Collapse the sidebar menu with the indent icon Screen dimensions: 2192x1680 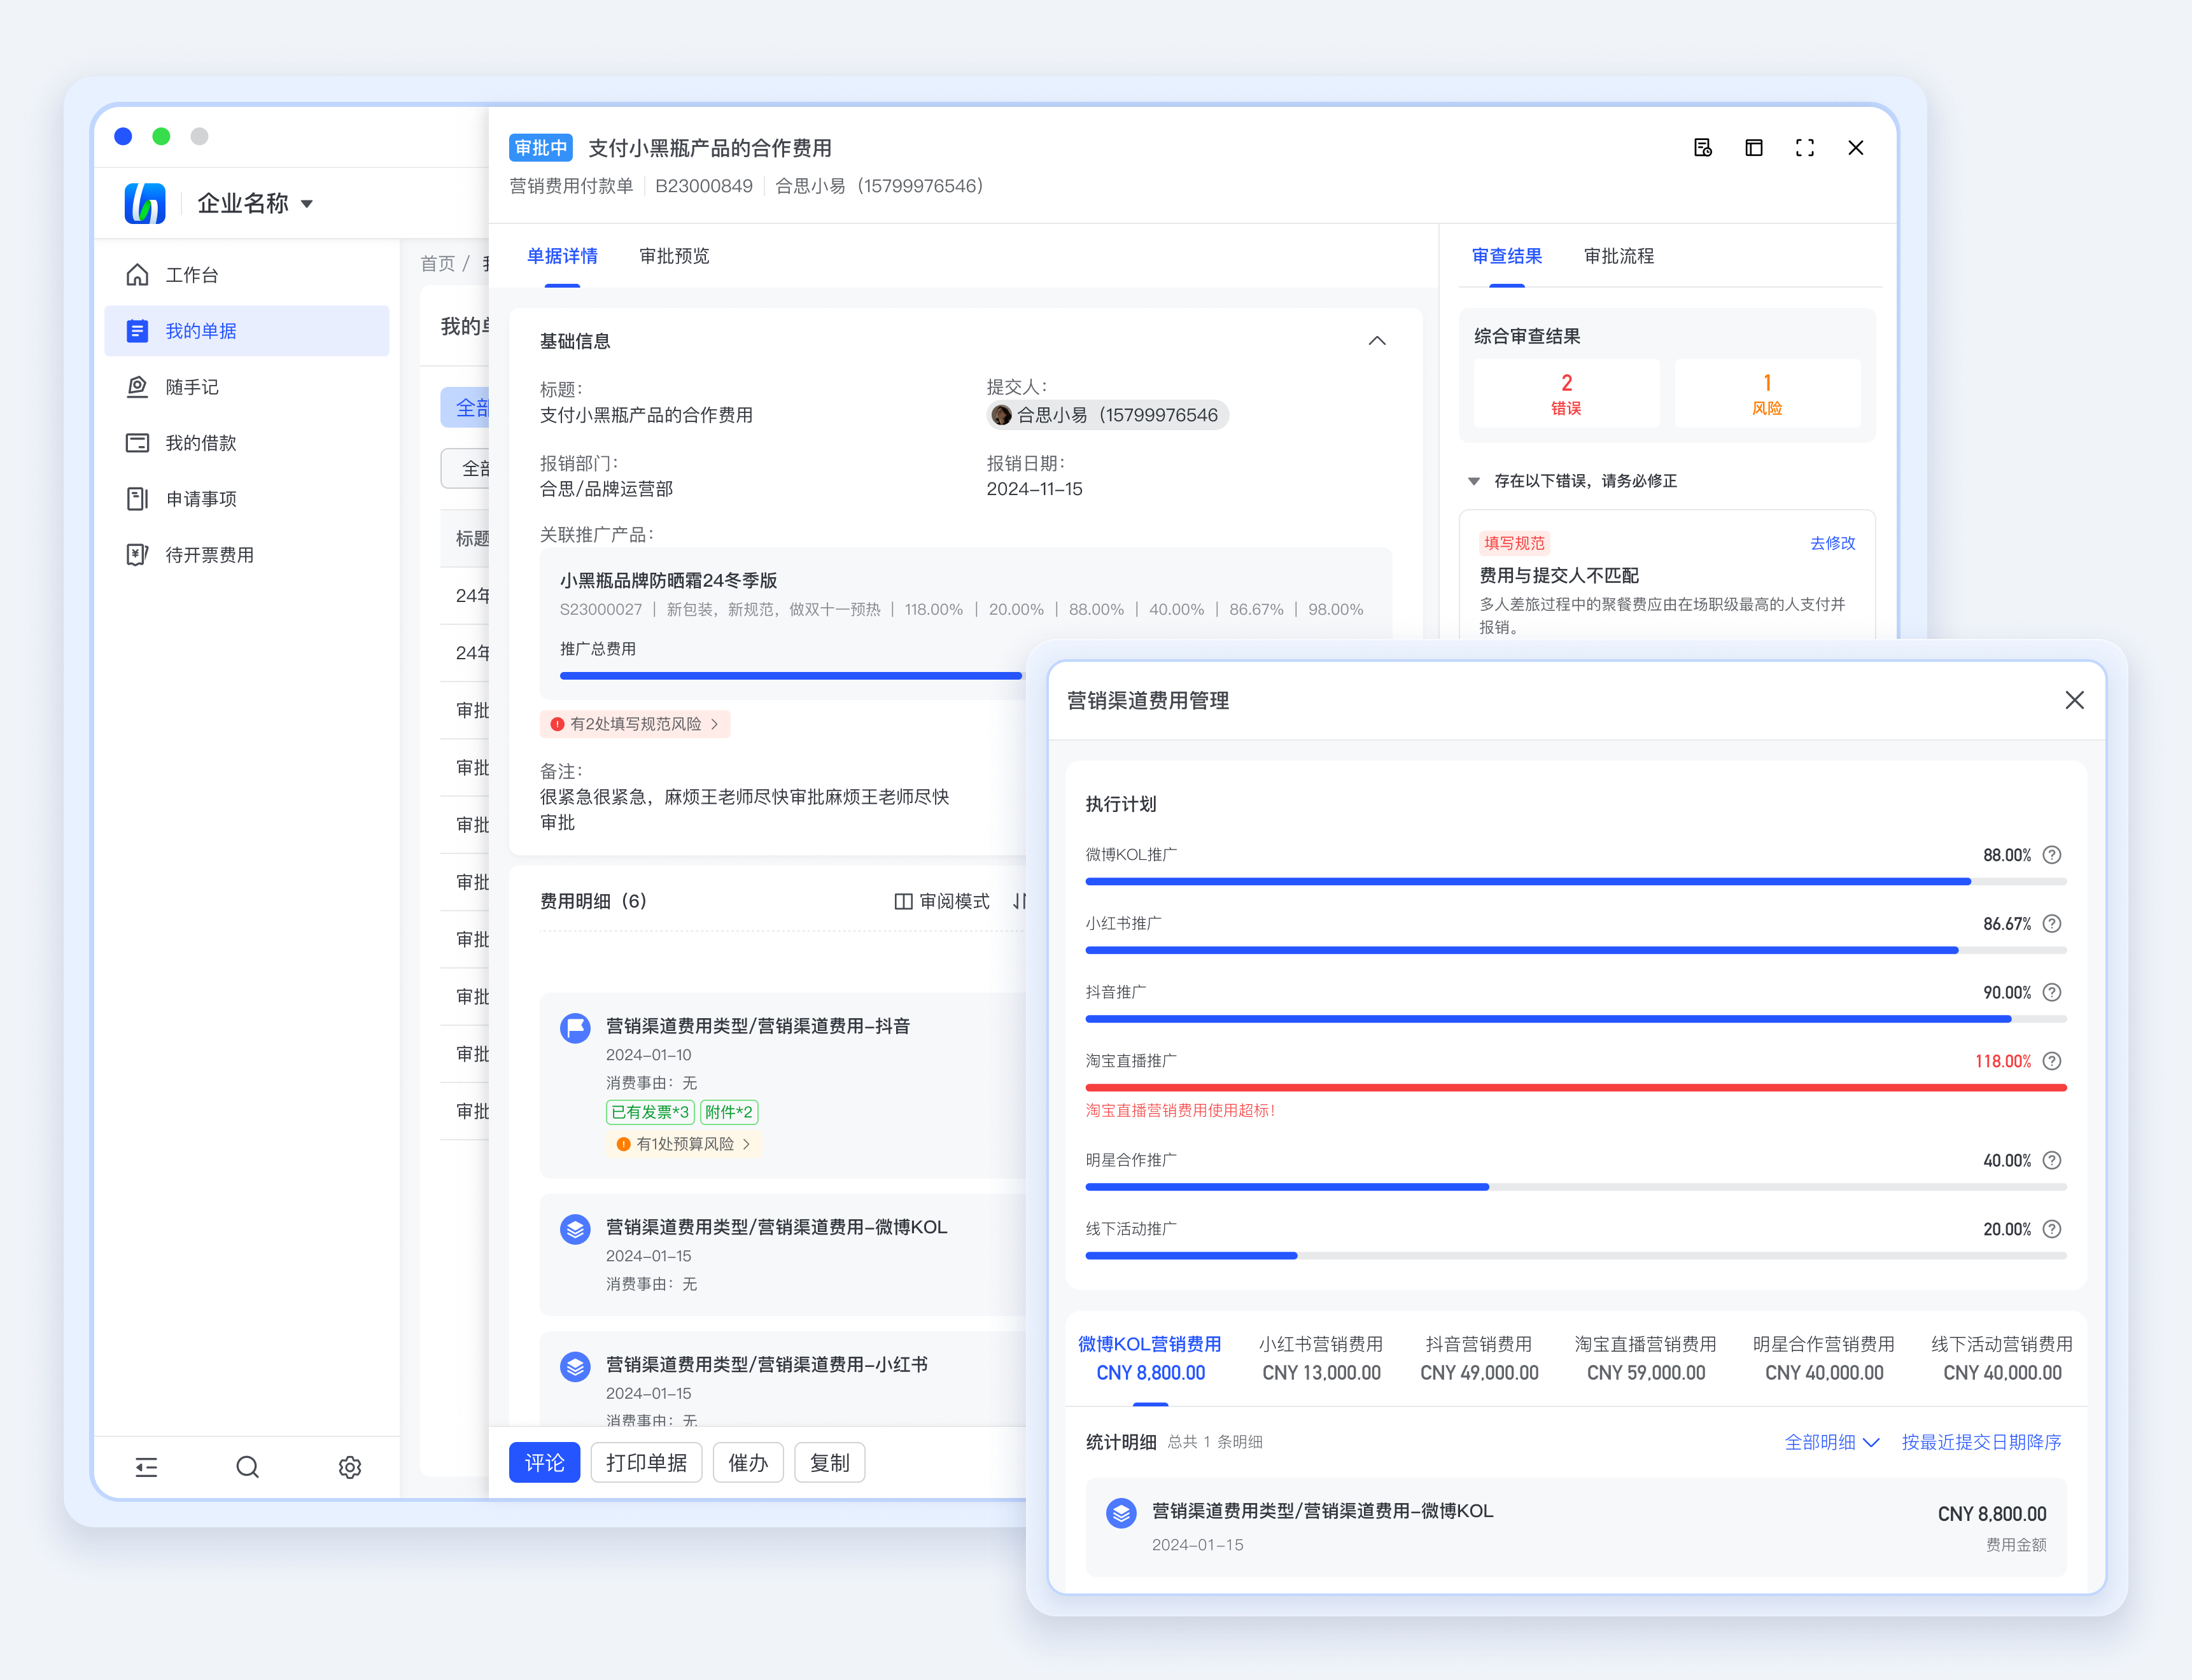pyautogui.click(x=146, y=1467)
